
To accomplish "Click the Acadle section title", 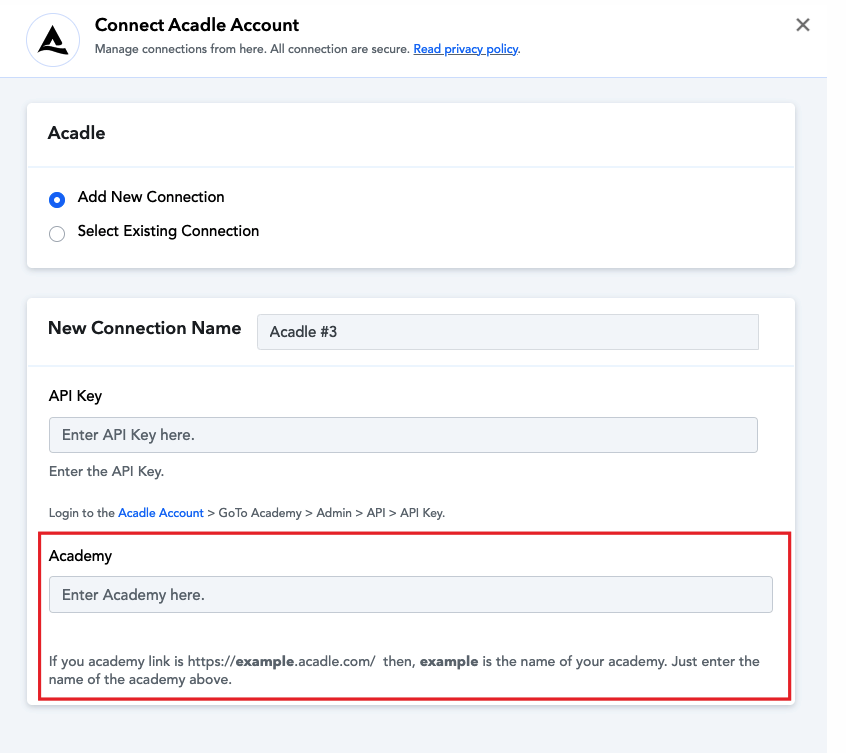I will click(x=77, y=133).
